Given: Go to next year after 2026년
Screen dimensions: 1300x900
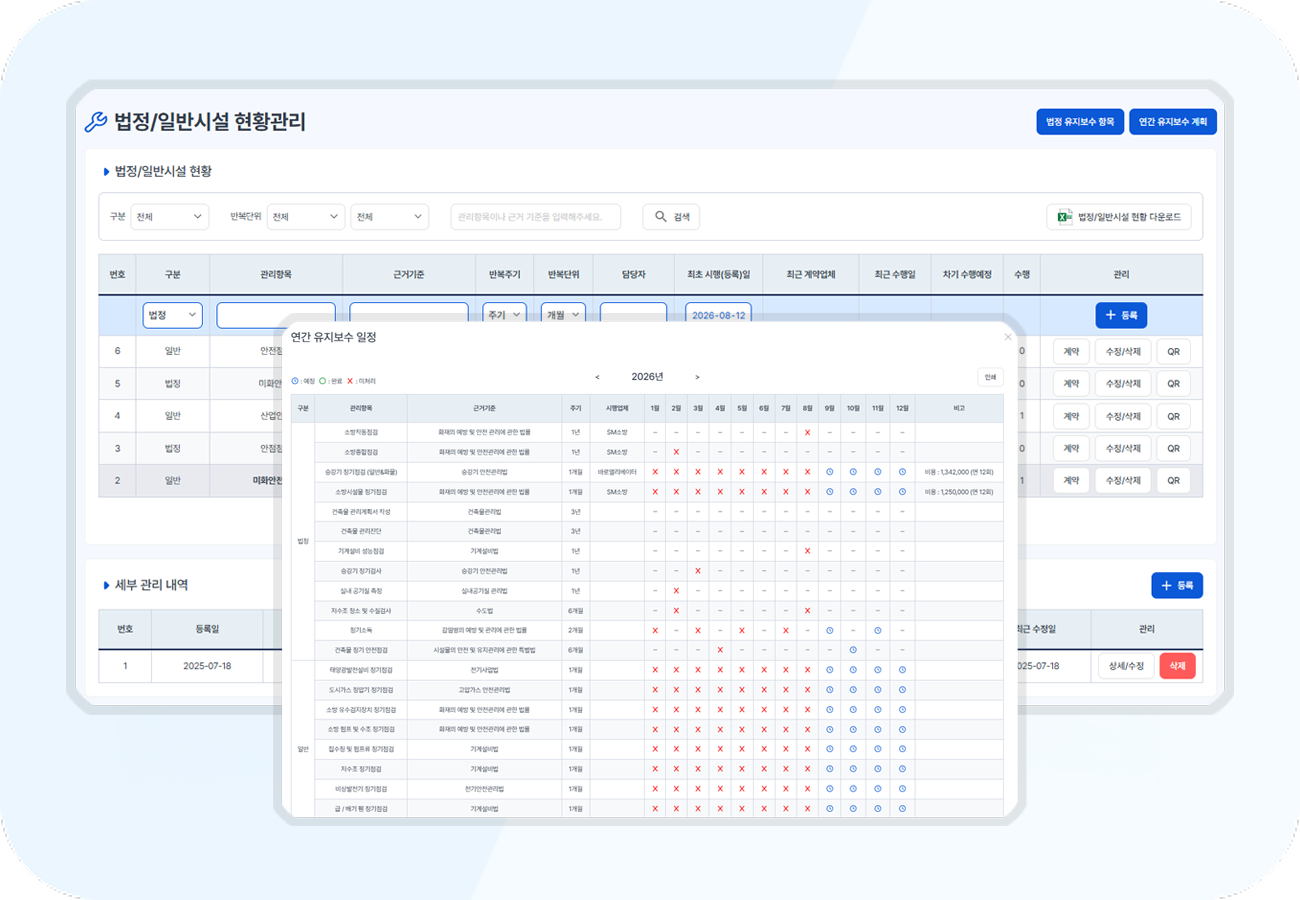Looking at the screenshot, I should point(697,377).
